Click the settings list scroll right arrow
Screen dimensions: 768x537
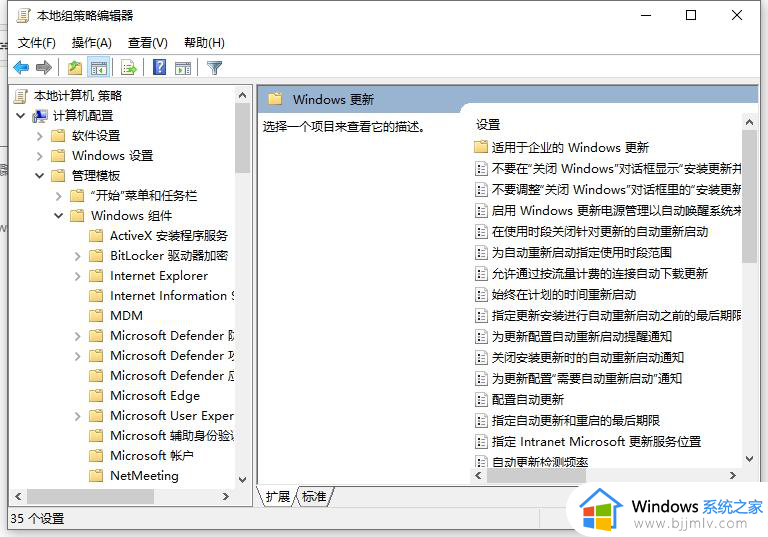(x=733, y=475)
